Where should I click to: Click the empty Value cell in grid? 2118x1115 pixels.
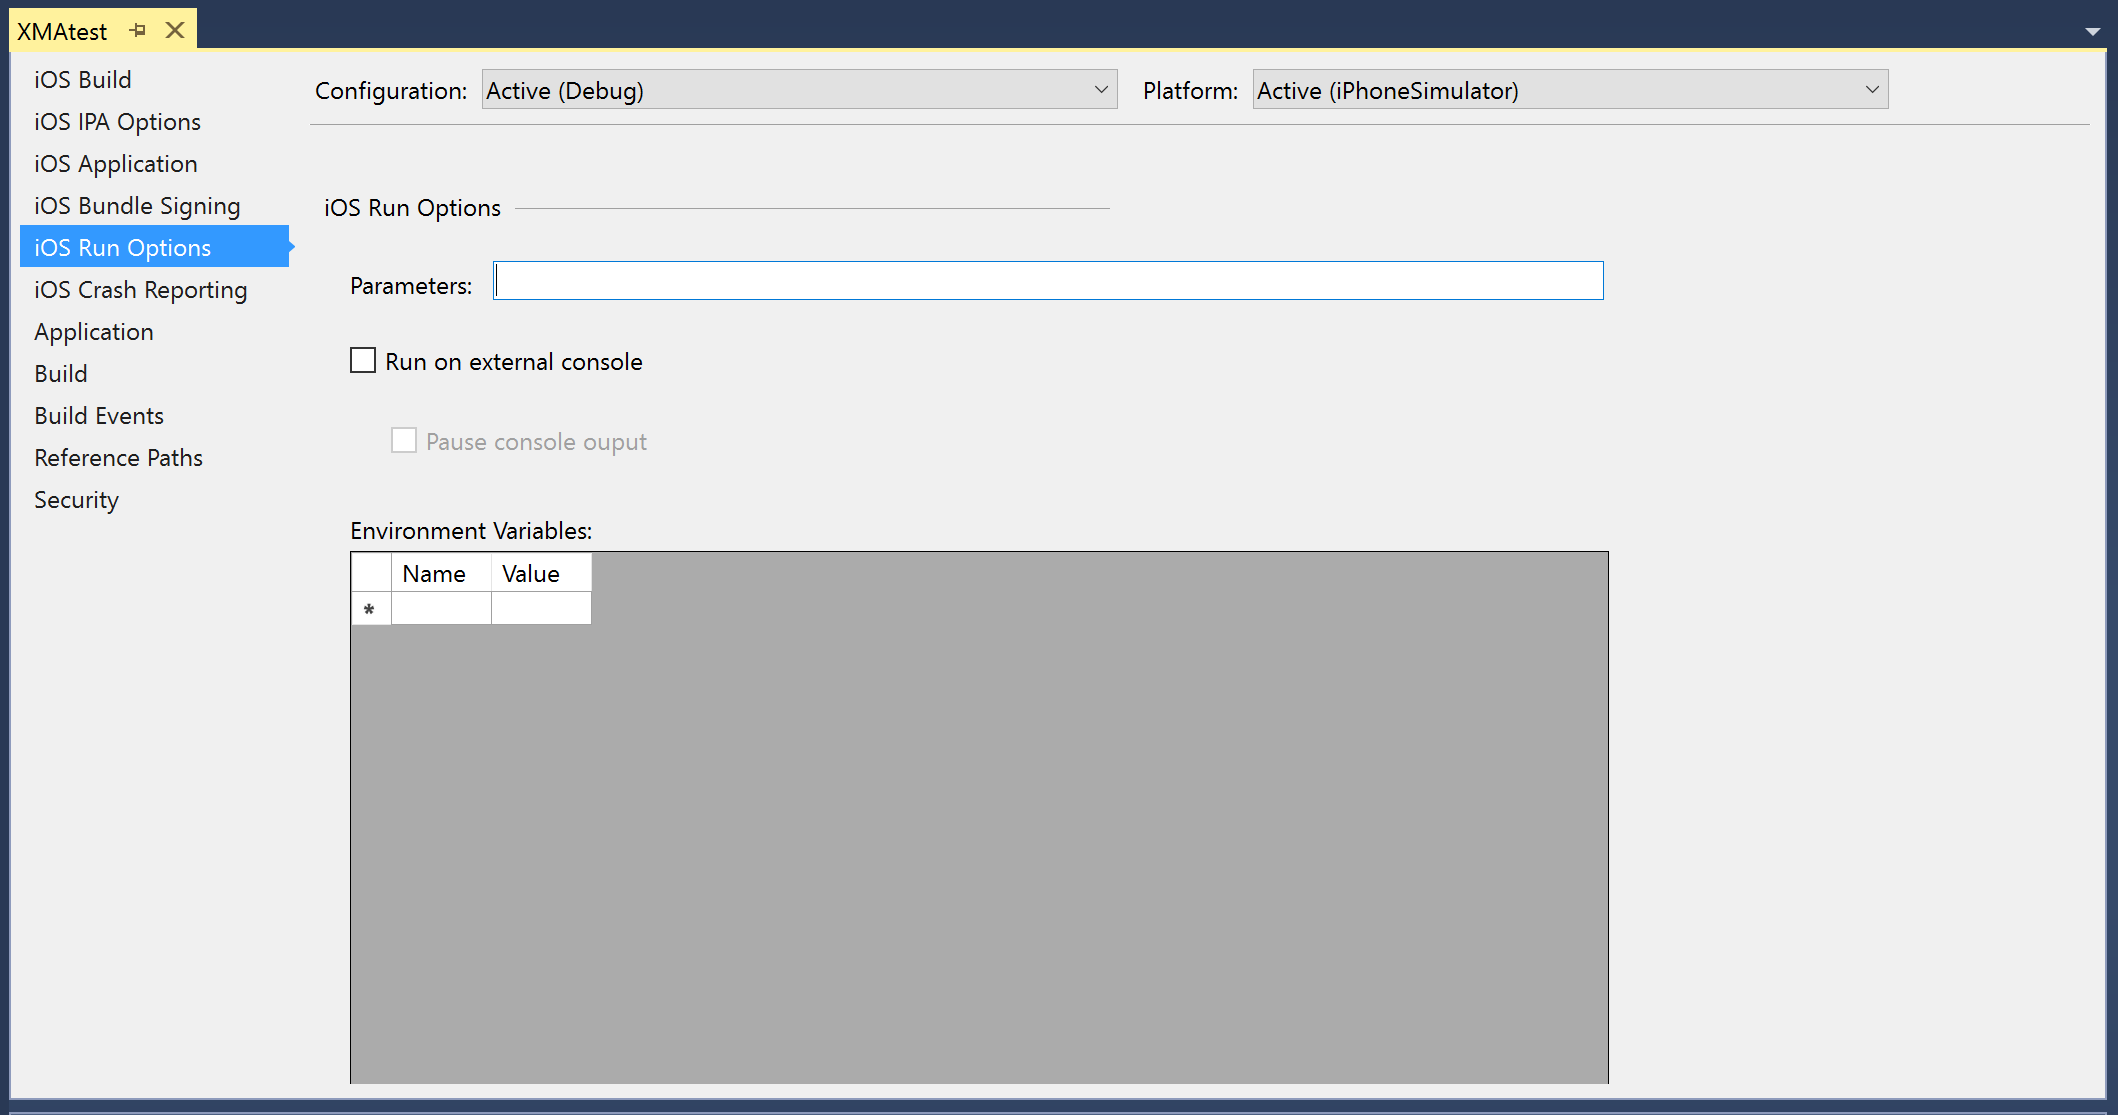click(541, 608)
